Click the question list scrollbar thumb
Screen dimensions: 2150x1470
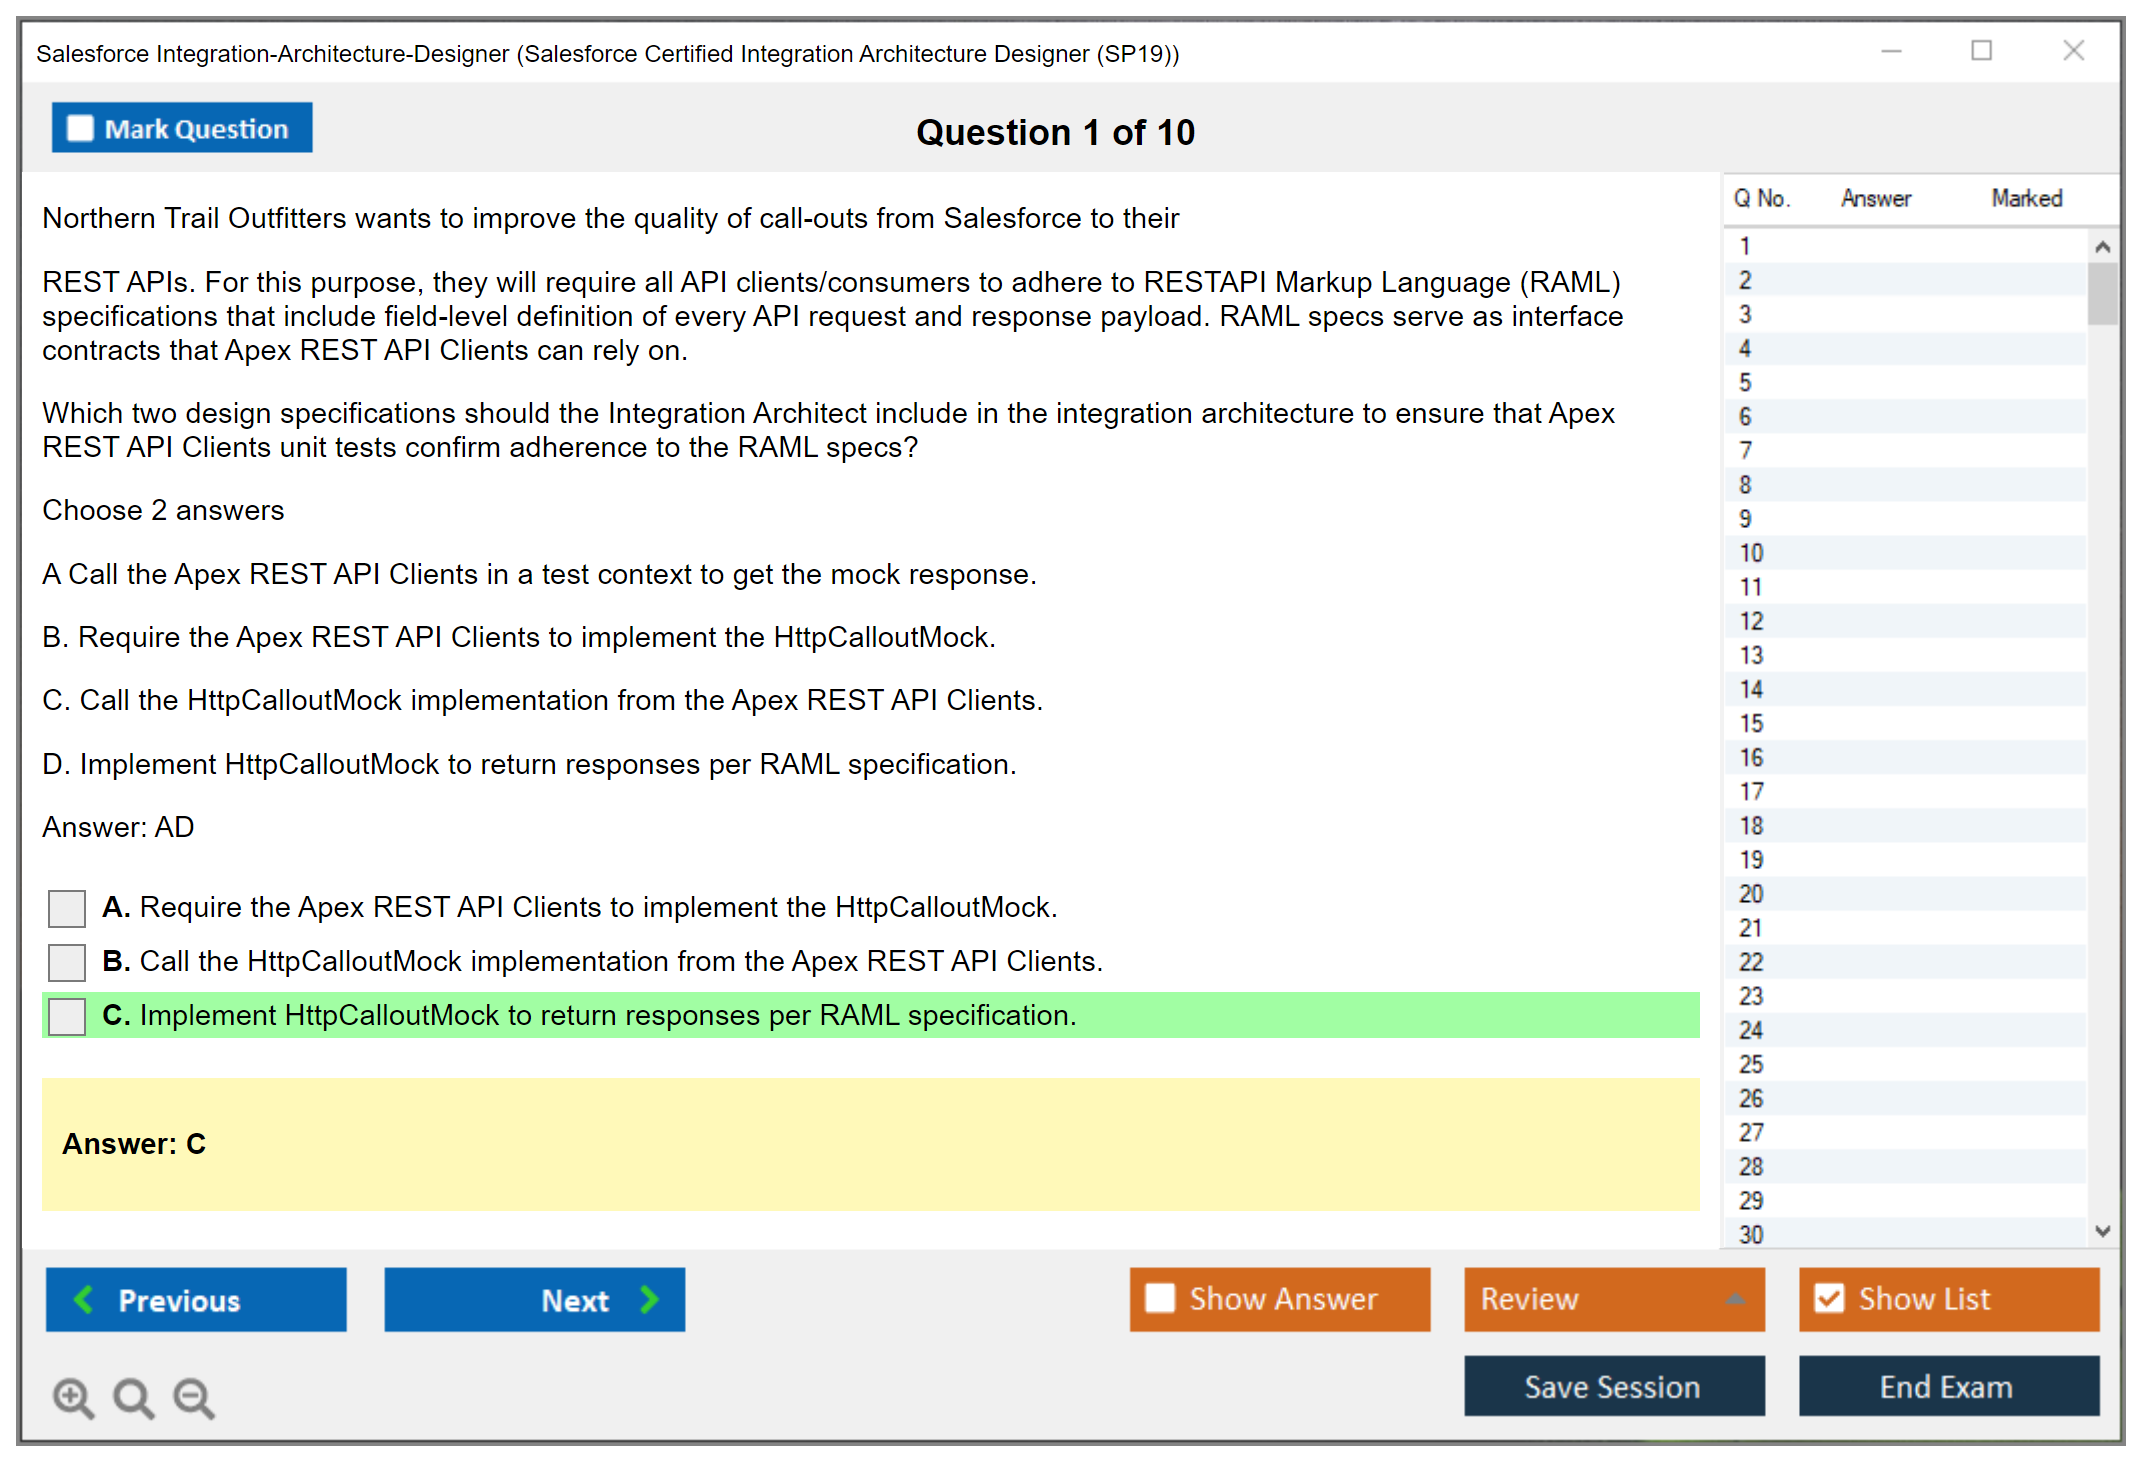coord(2102,292)
